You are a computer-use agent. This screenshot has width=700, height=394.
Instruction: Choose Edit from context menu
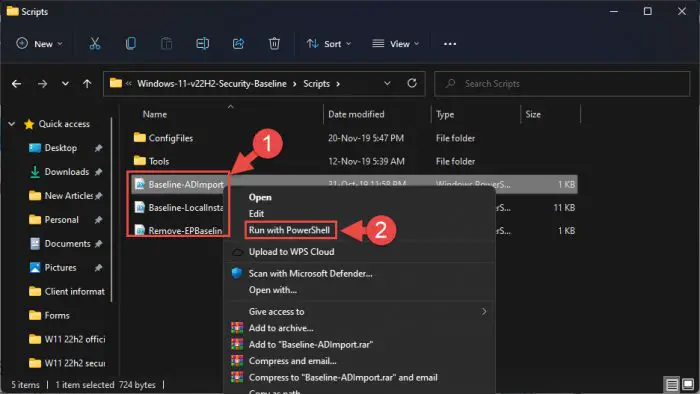click(256, 214)
